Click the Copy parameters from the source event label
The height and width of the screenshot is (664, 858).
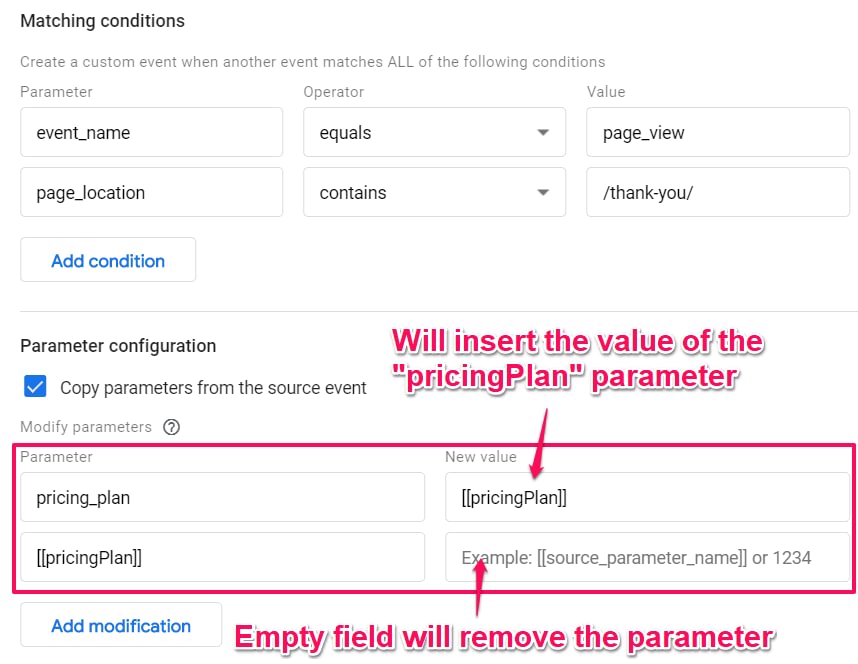[x=213, y=388]
